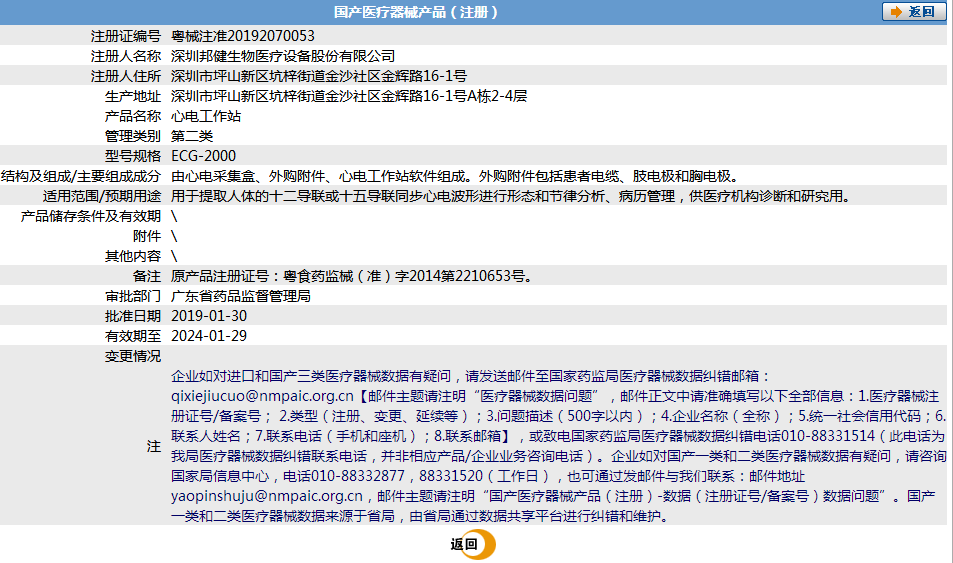Click the bottom 返回 button with orange circle
953x563 pixels.
pos(473,544)
